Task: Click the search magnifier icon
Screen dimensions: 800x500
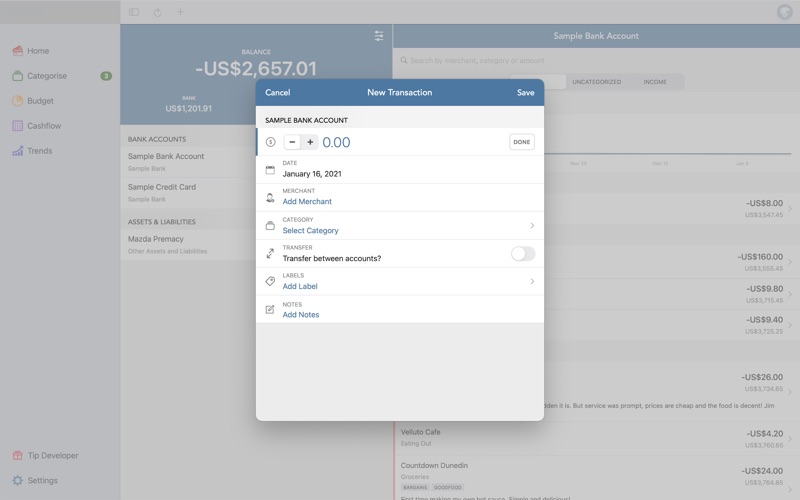Action: (404, 60)
